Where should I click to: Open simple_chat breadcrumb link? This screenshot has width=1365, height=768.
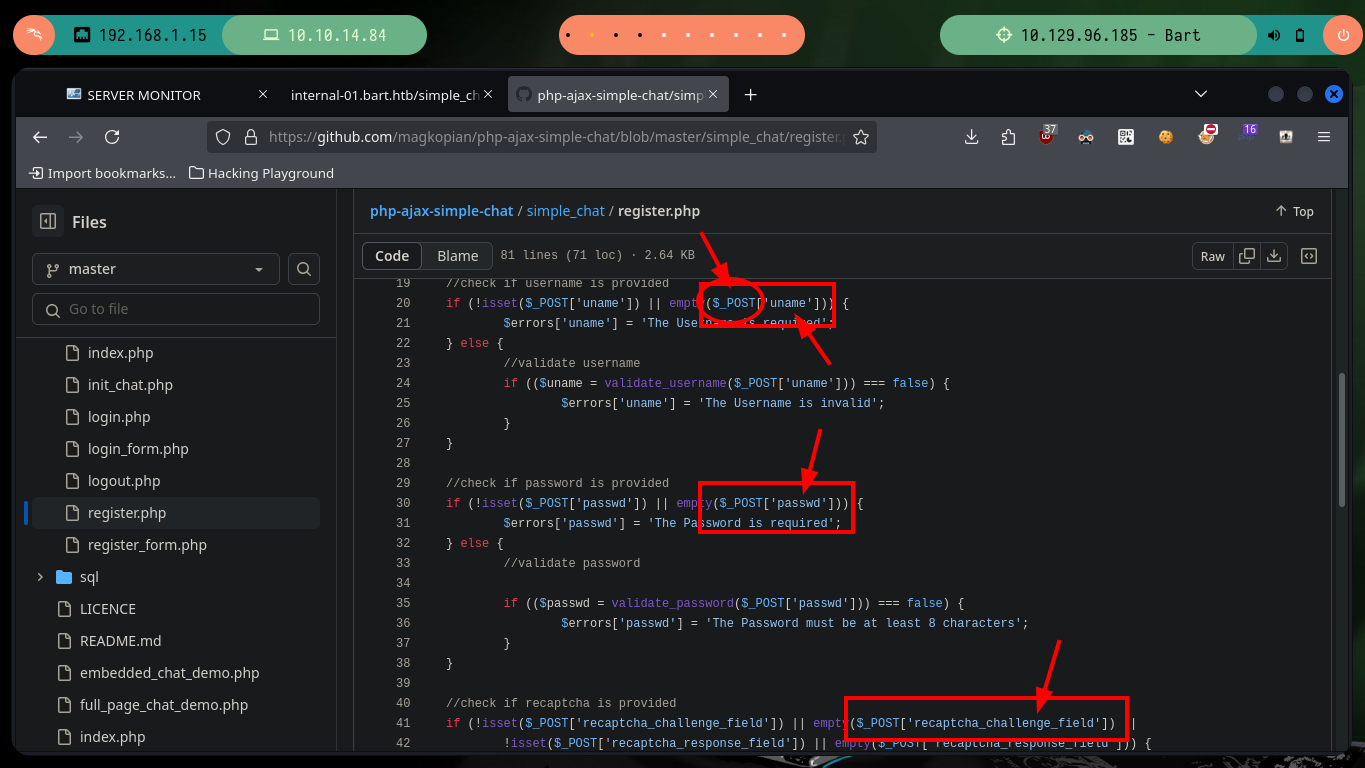(x=566, y=211)
